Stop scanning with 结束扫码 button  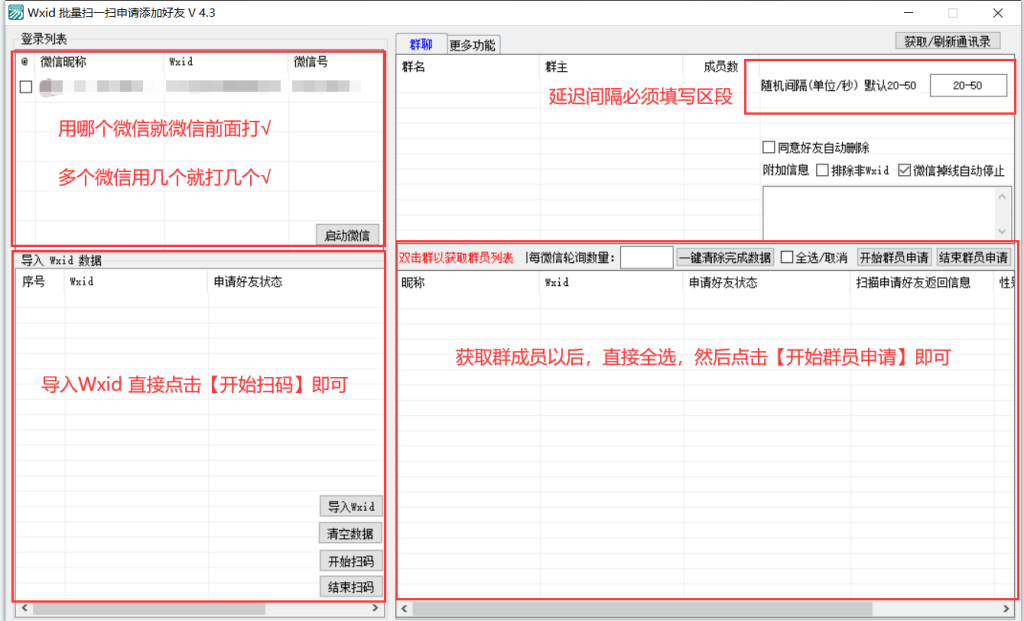(350, 586)
